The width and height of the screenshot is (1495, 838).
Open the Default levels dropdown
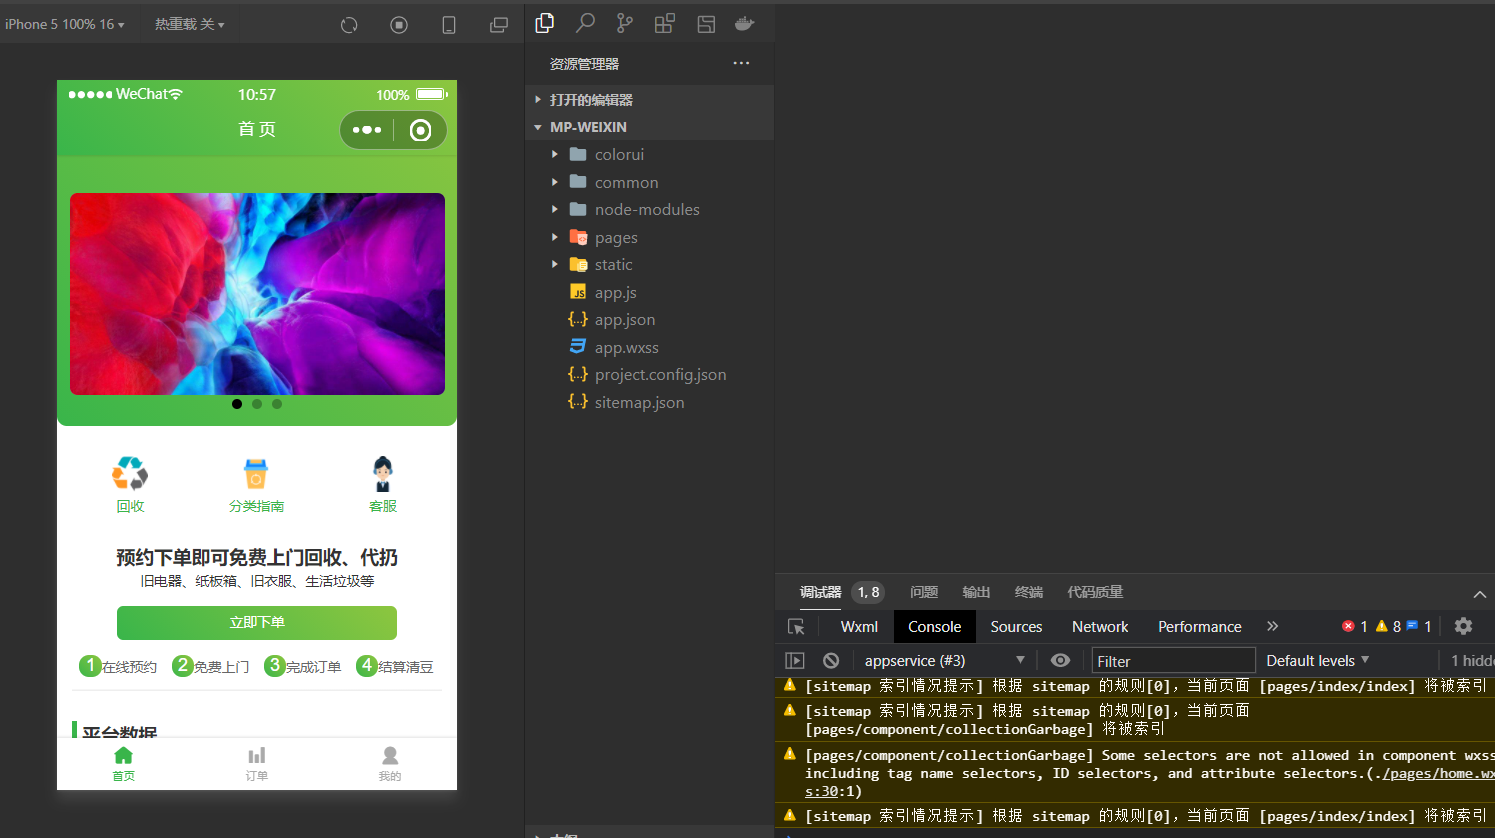click(1317, 660)
